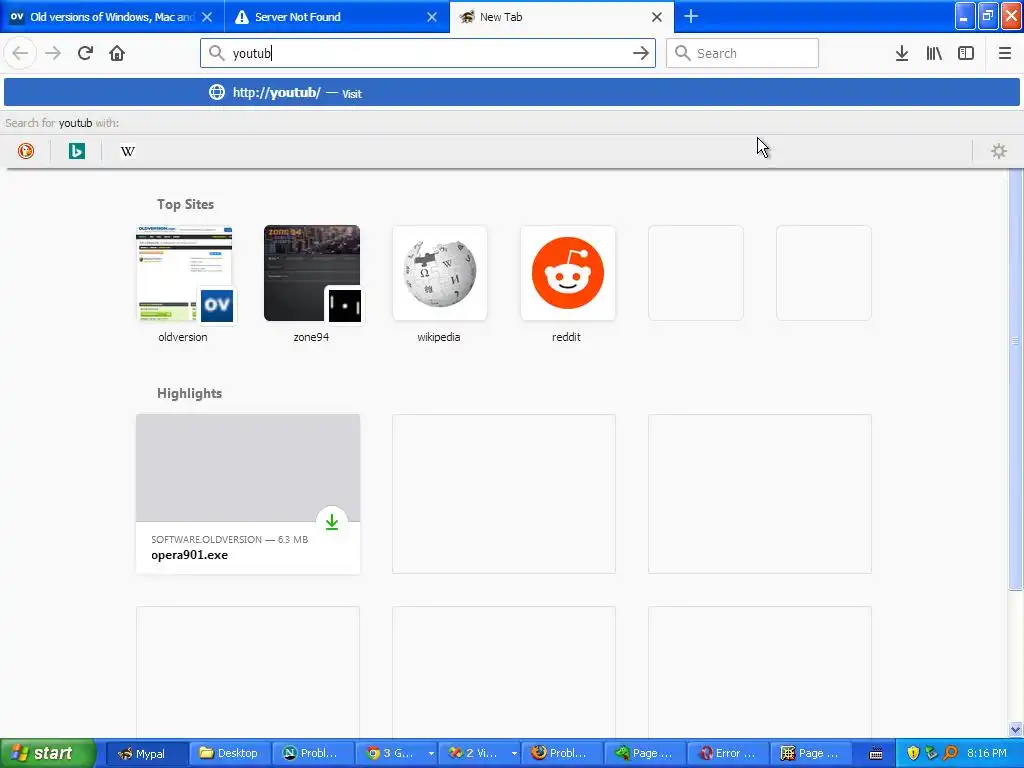Click the Highlights heading
The image size is (1024, 768).
tap(189, 393)
